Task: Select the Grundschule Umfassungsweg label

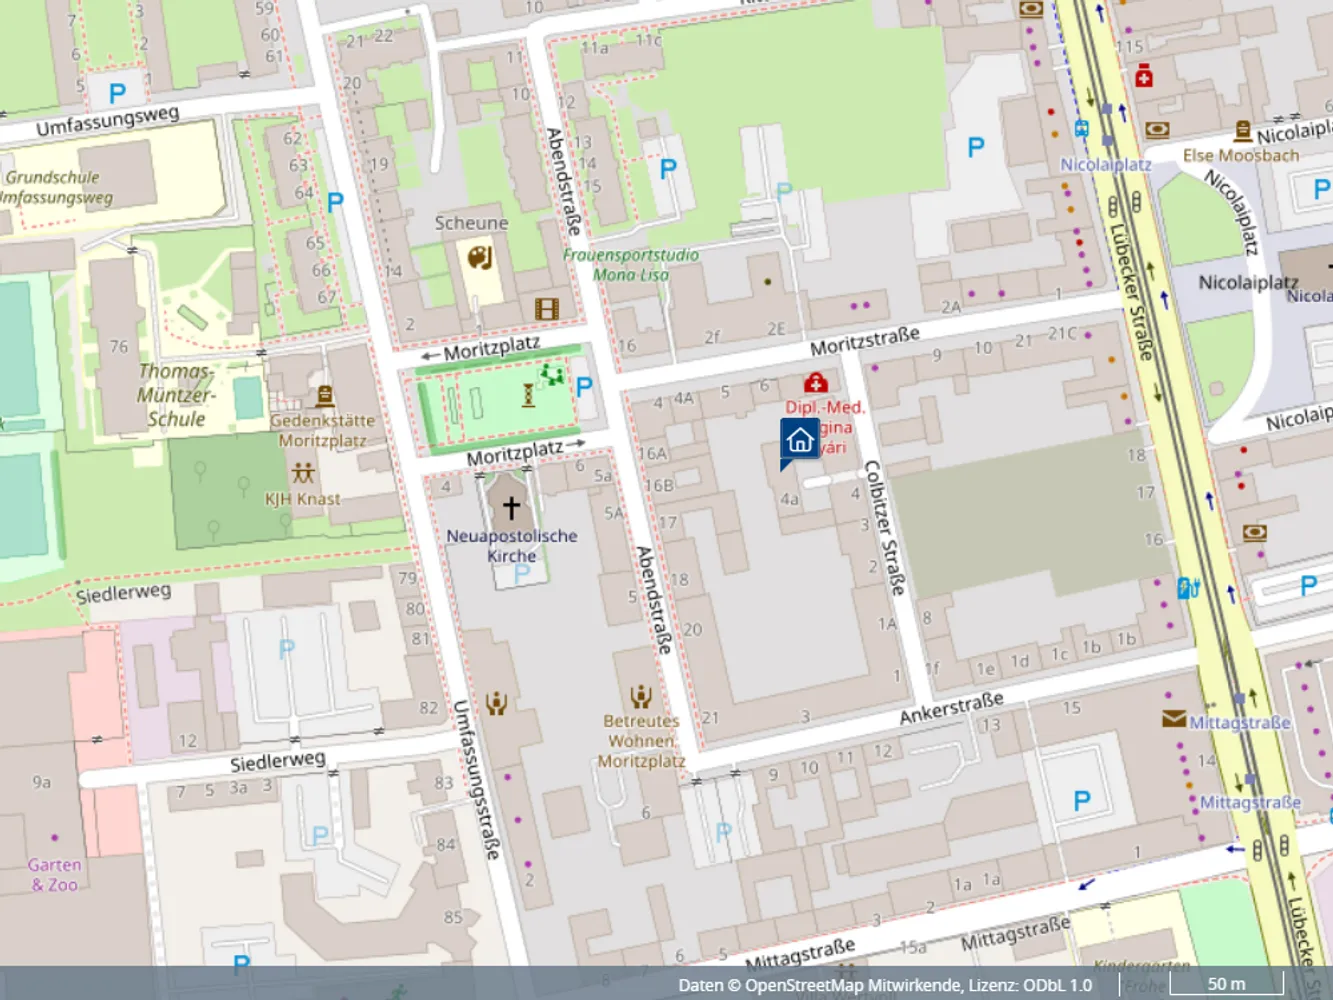Action: [55, 187]
